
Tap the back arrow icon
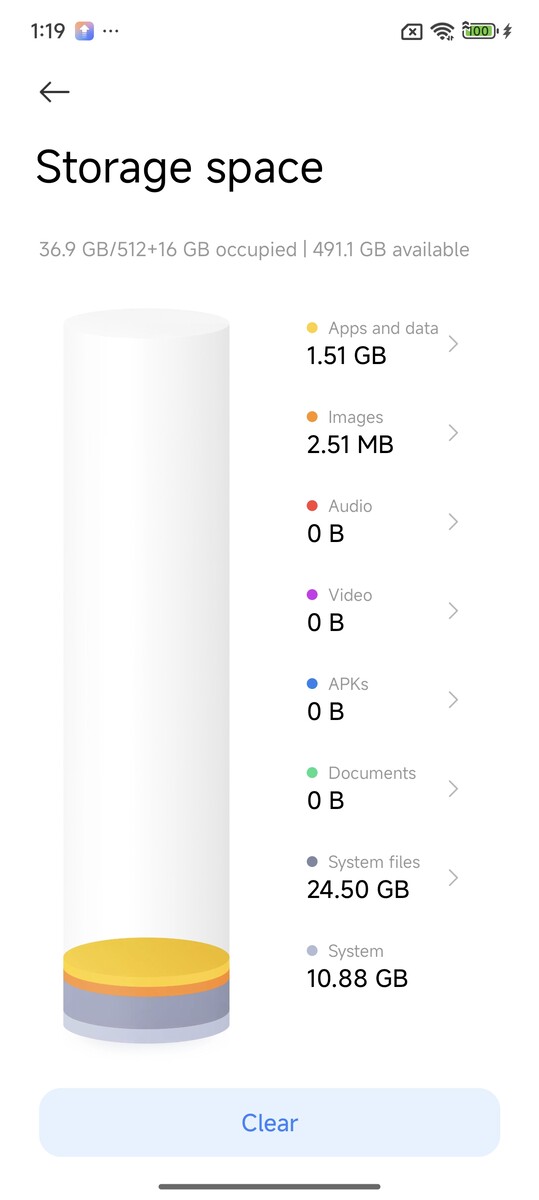pyautogui.click(x=54, y=92)
